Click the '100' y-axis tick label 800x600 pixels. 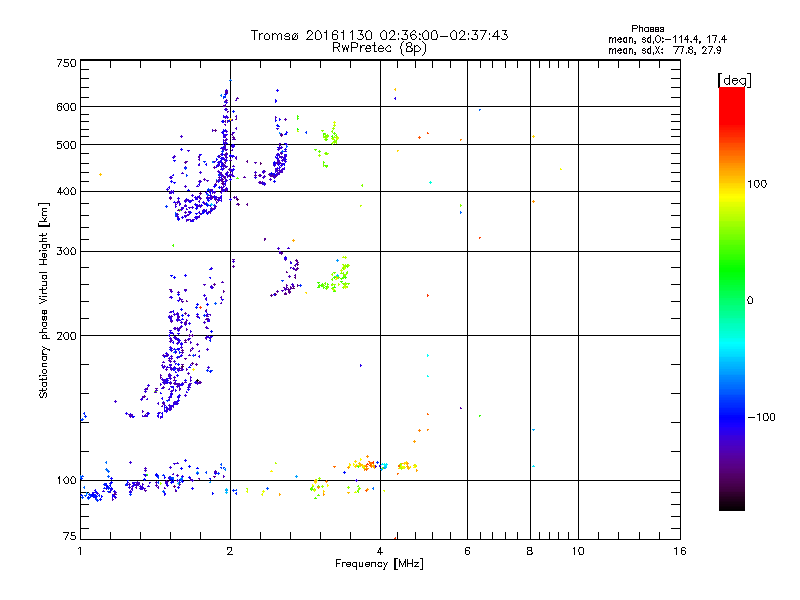click(x=66, y=480)
